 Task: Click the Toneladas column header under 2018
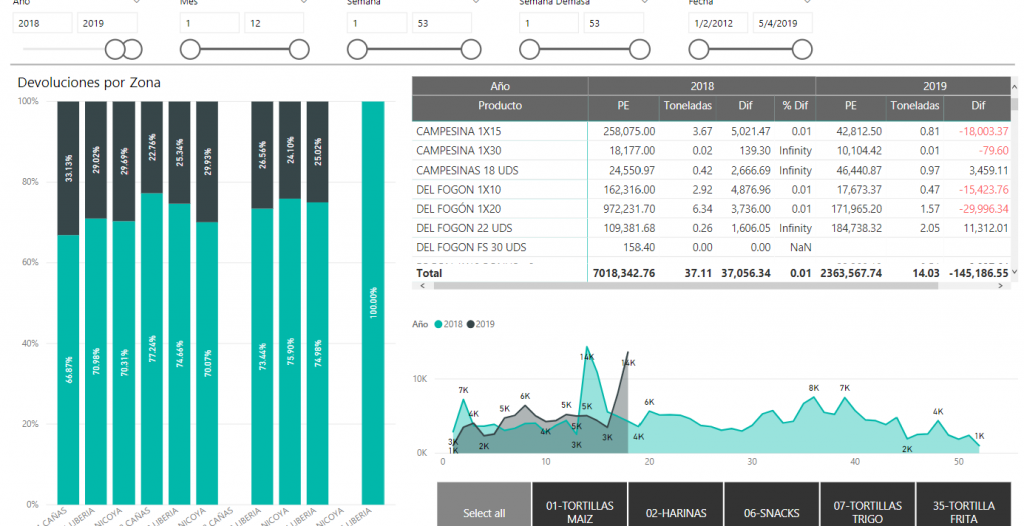pos(687,105)
